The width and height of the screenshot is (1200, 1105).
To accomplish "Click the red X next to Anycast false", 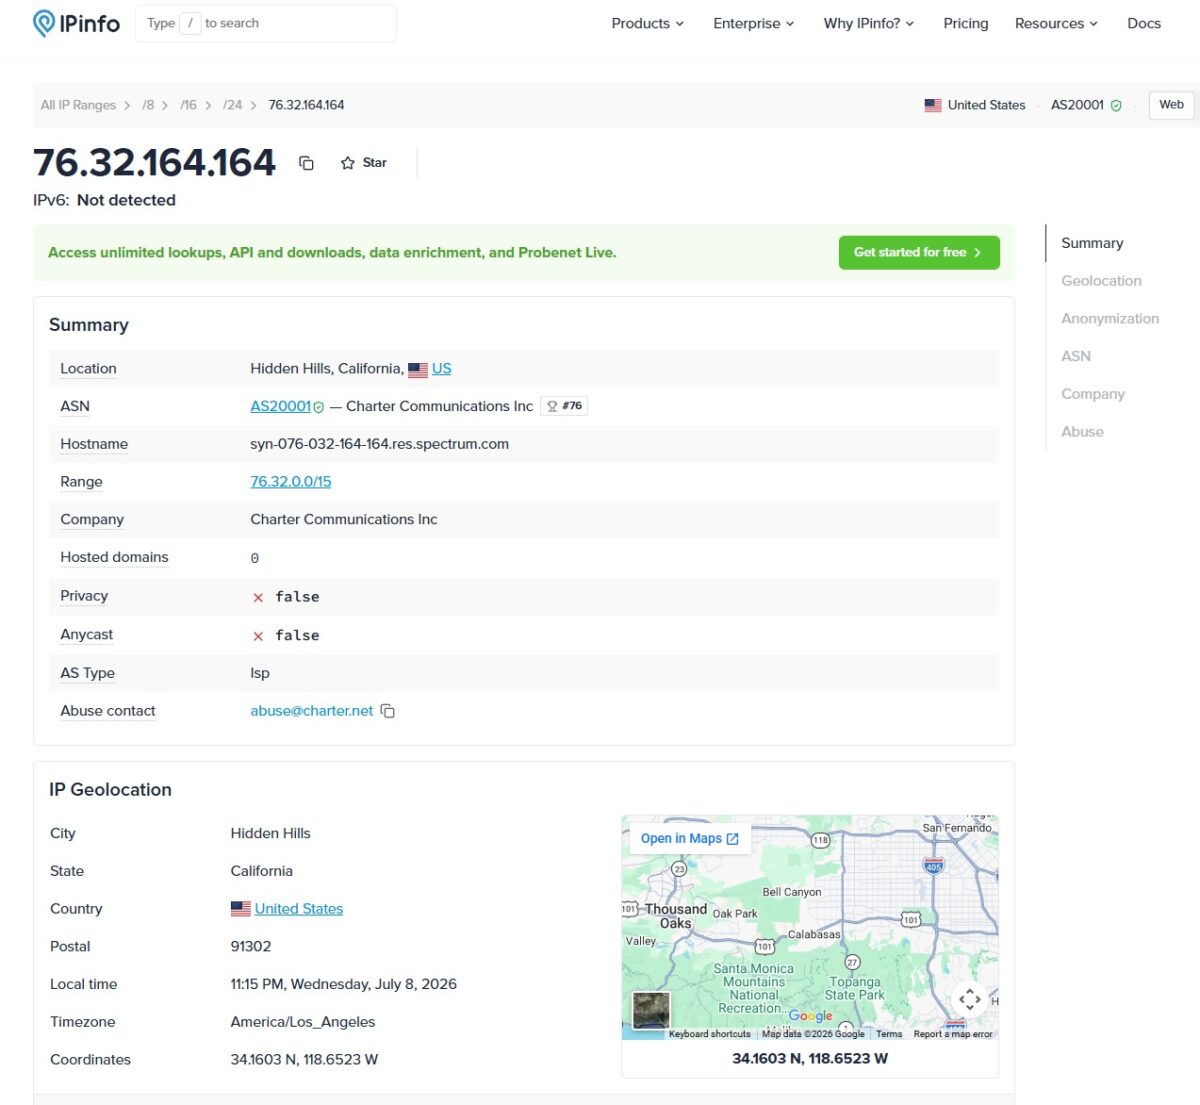I will 258,636.
